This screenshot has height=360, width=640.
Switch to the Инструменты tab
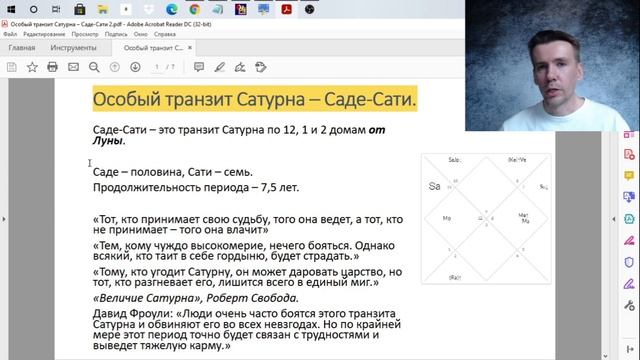73,48
